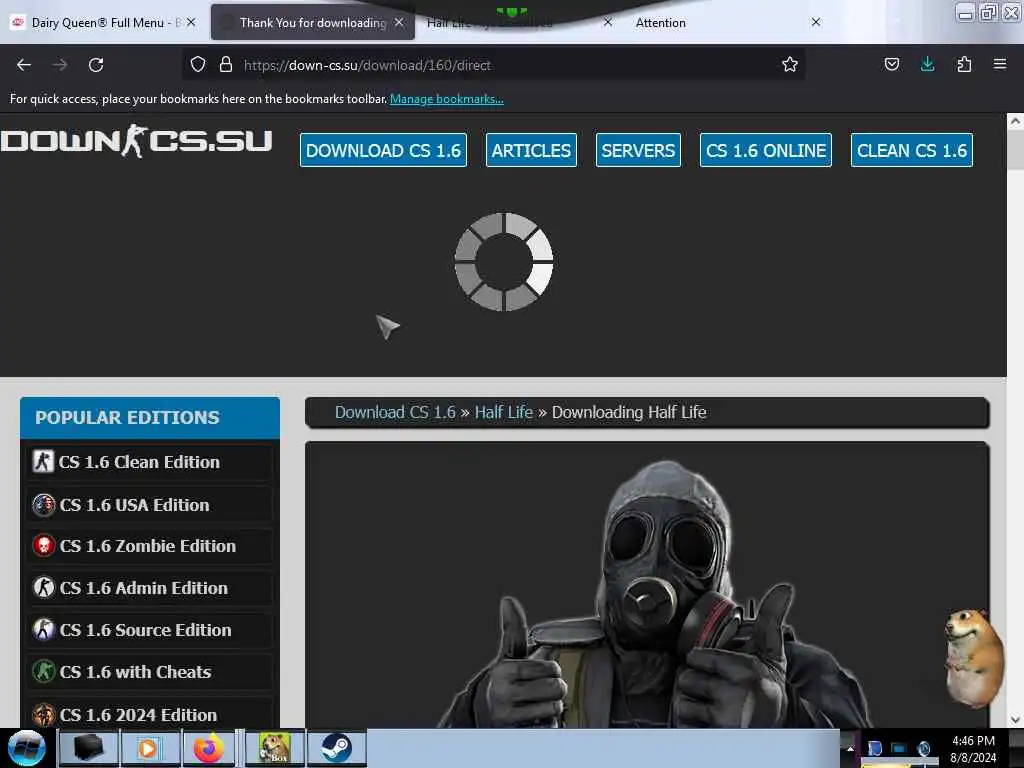
Task: Click the CS 1.6 USA Edition icon
Action: pyautogui.click(x=44, y=505)
